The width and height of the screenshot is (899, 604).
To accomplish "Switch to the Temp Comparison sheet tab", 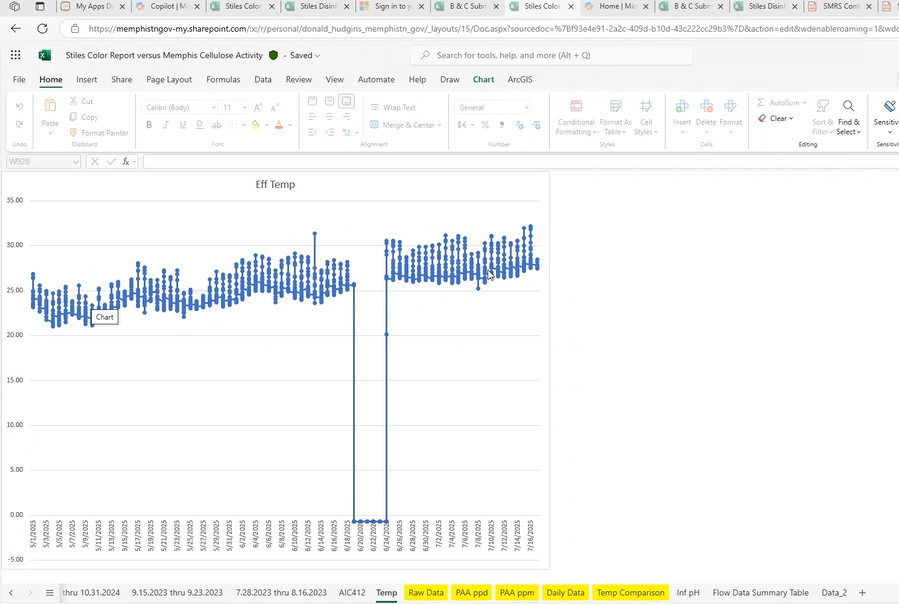I will point(630,593).
